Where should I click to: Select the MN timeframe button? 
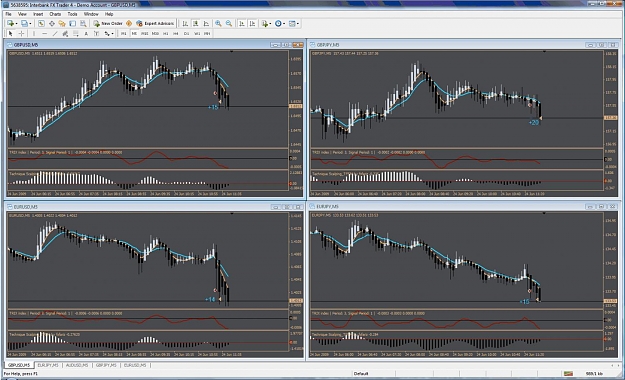(207, 33)
